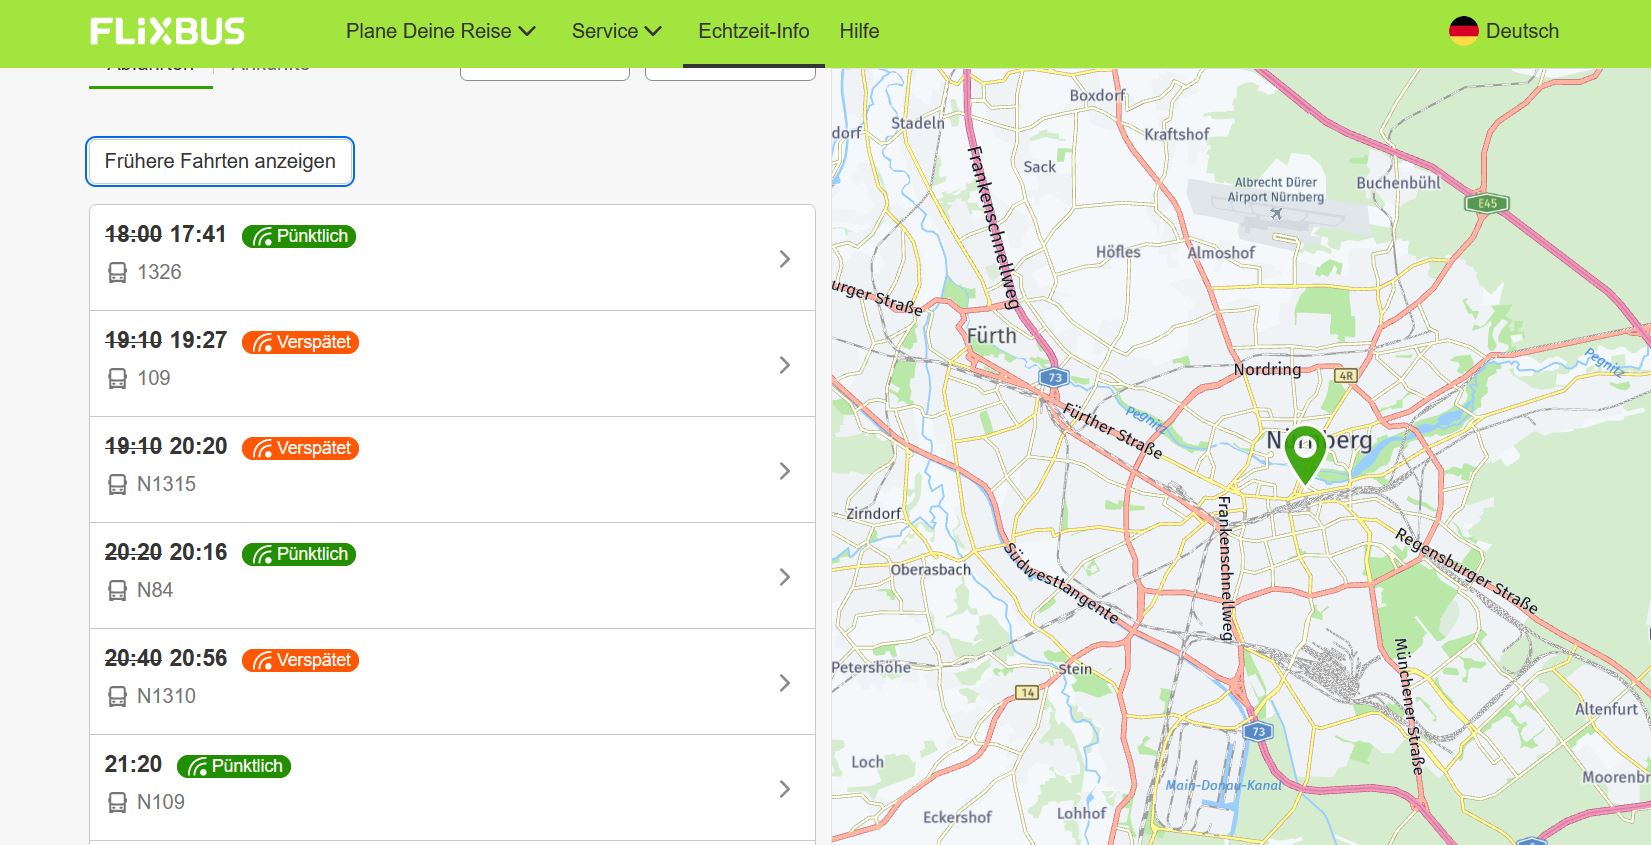
Task: Click the Fürth label on the map
Action: [991, 336]
